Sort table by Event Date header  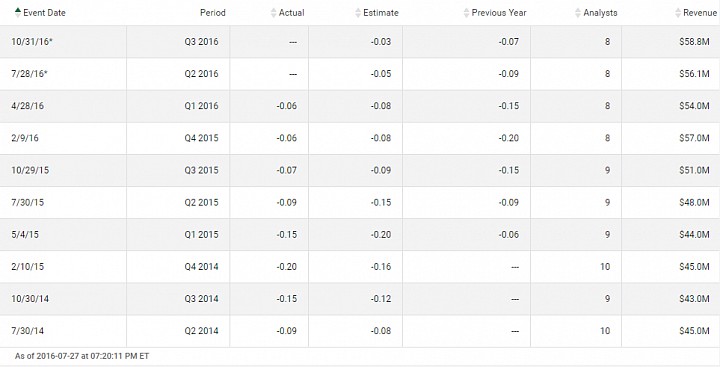44,13
